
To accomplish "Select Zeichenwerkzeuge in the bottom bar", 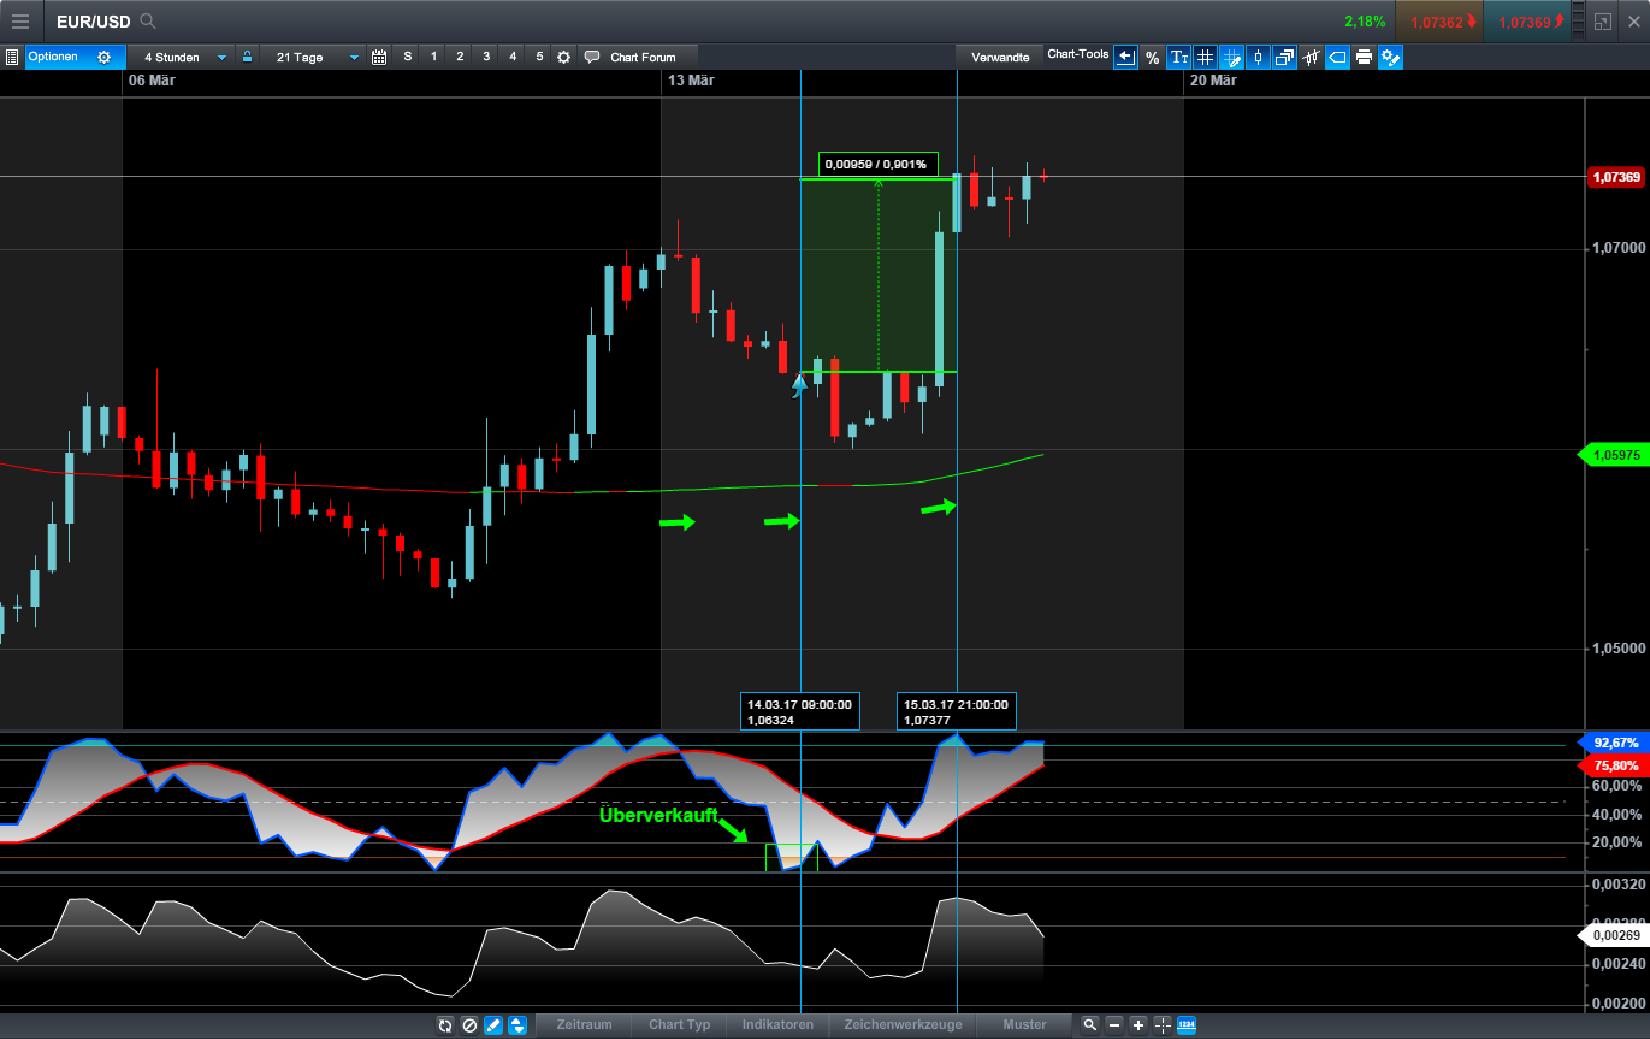I will tap(903, 1025).
